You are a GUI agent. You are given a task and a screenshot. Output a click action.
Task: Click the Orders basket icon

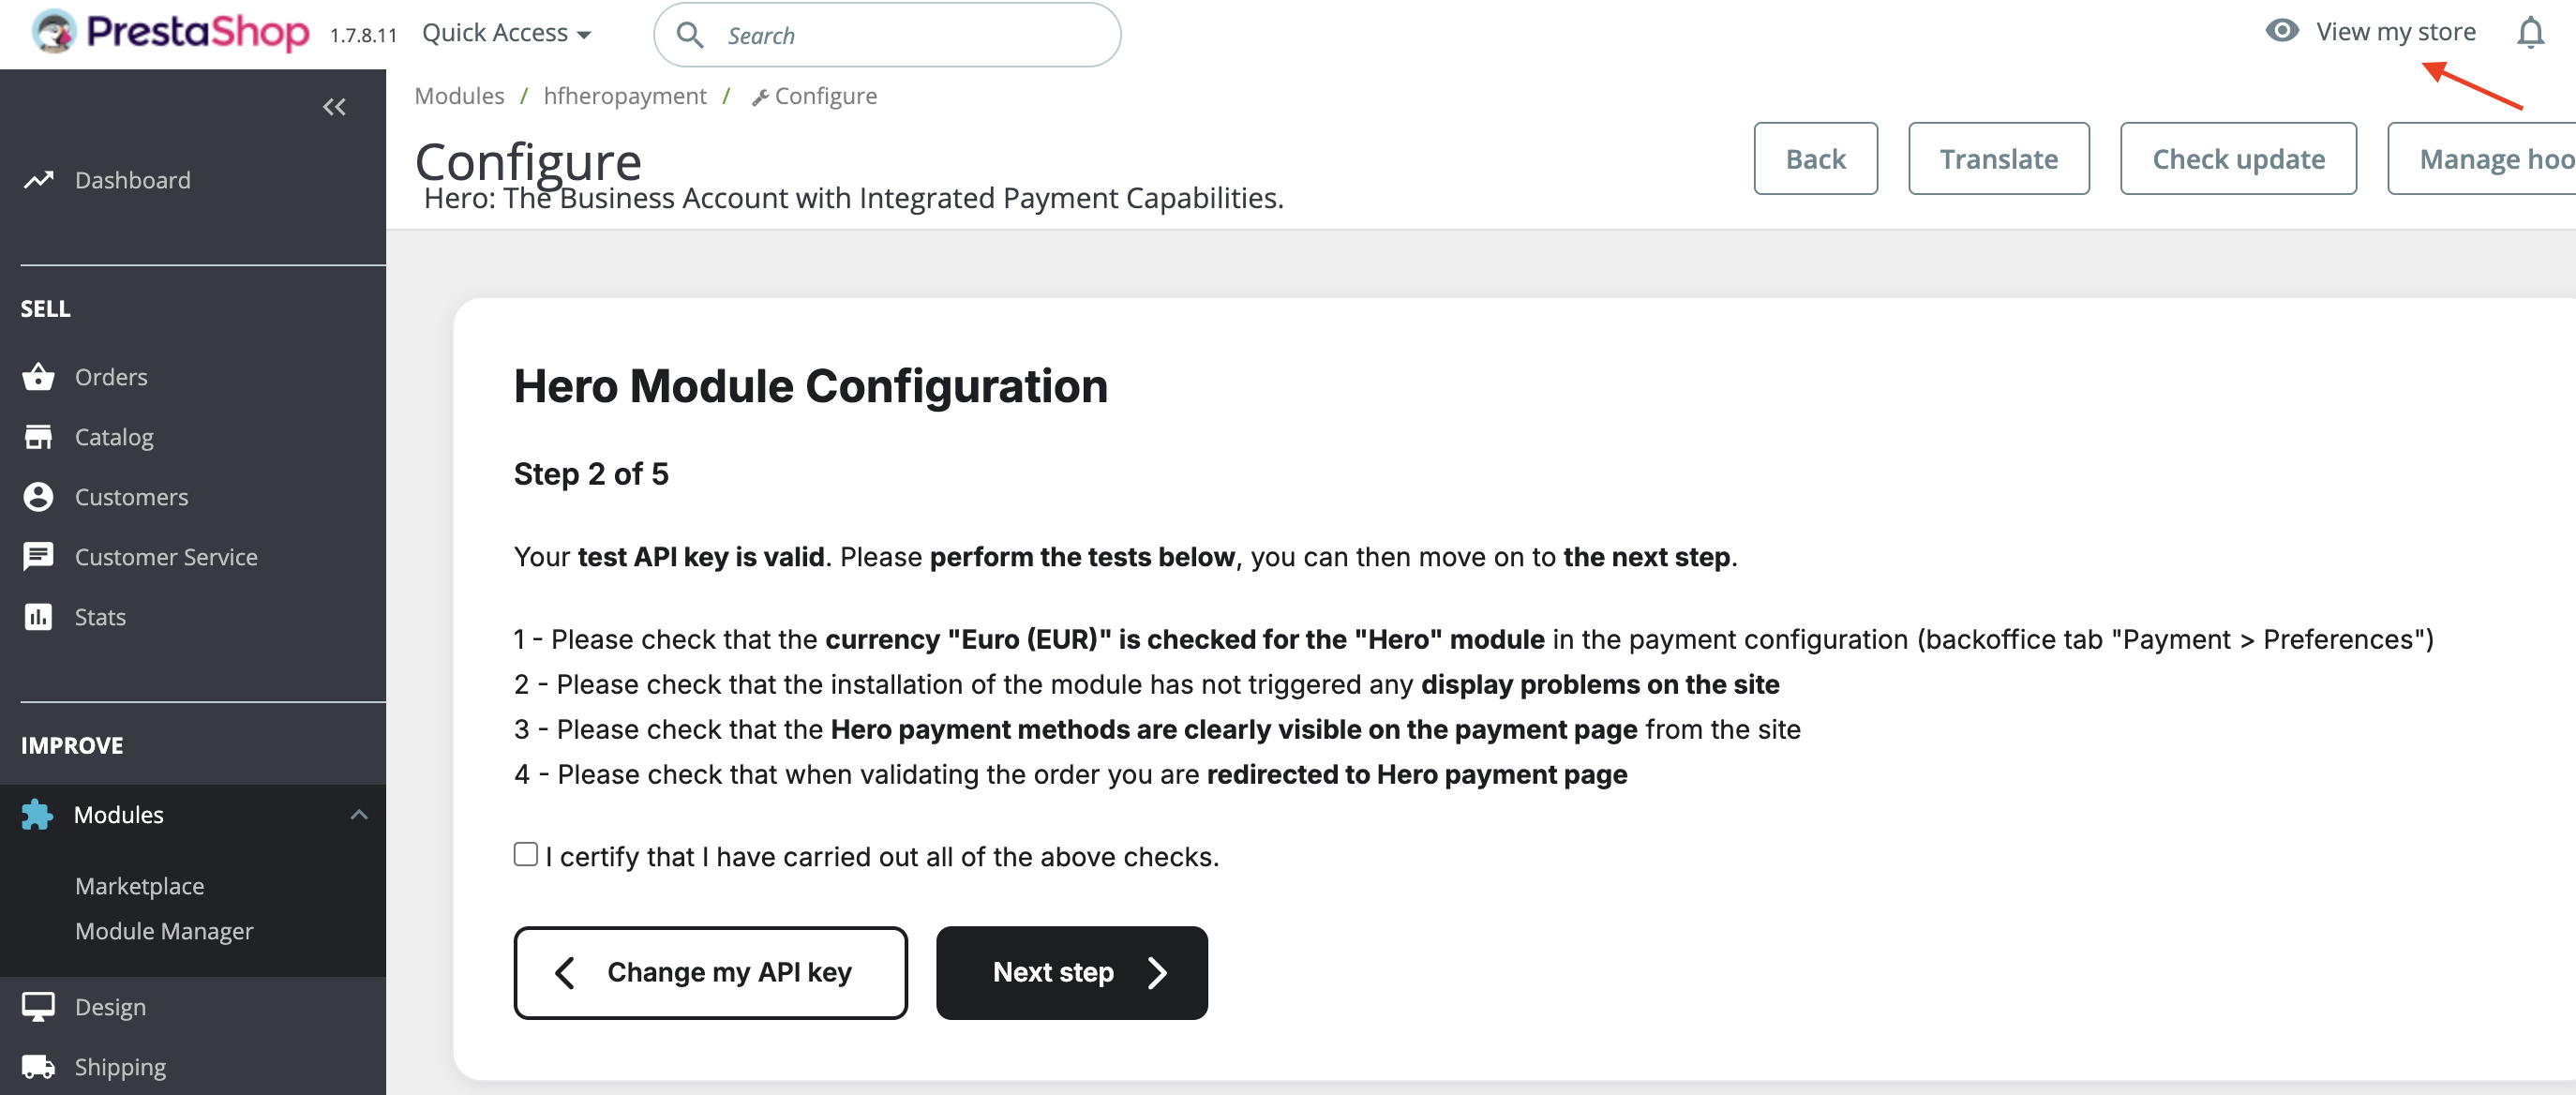tap(39, 377)
